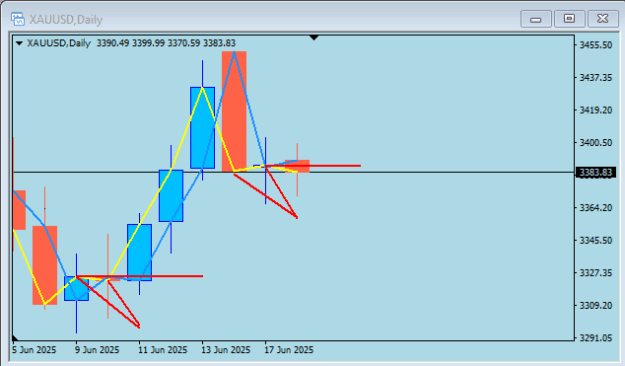
Task: Click the OHLC values 3390.49 3399.99 3370.59 3383.83
Action: point(166,43)
